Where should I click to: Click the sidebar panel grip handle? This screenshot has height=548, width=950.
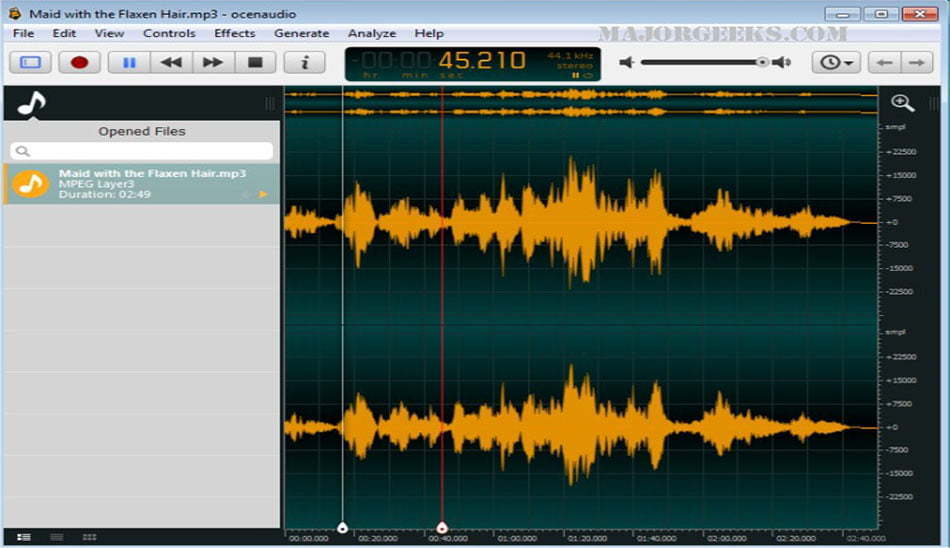tap(270, 104)
